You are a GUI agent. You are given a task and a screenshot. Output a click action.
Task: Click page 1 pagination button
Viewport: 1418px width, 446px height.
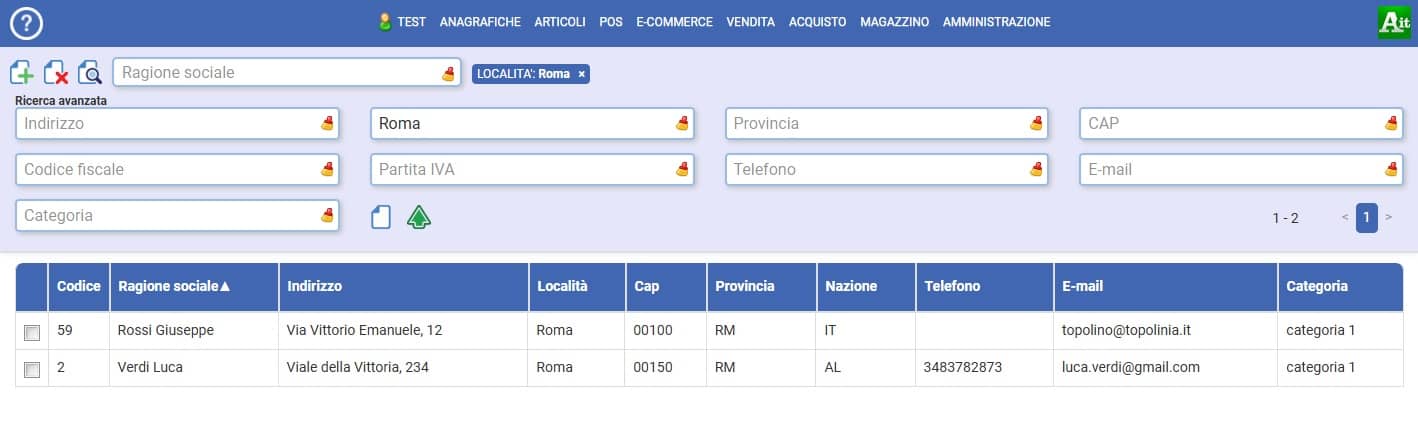1367,217
